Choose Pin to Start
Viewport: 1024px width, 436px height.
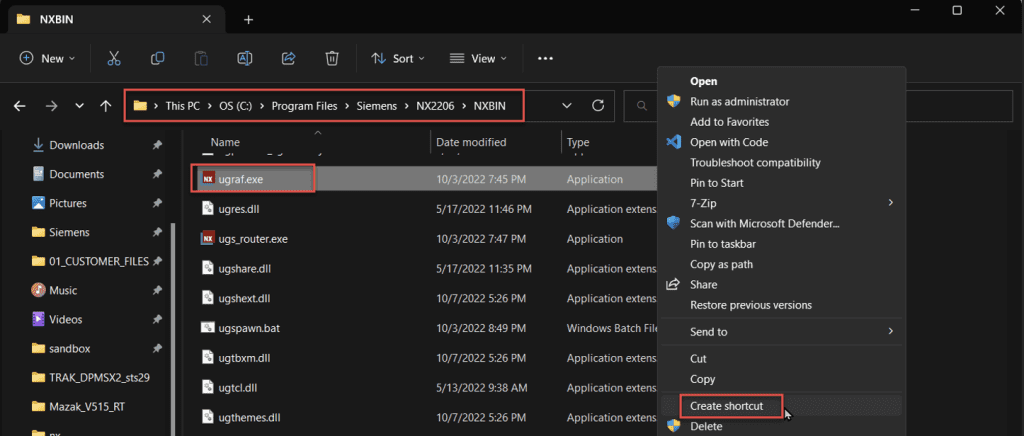[x=716, y=183]
